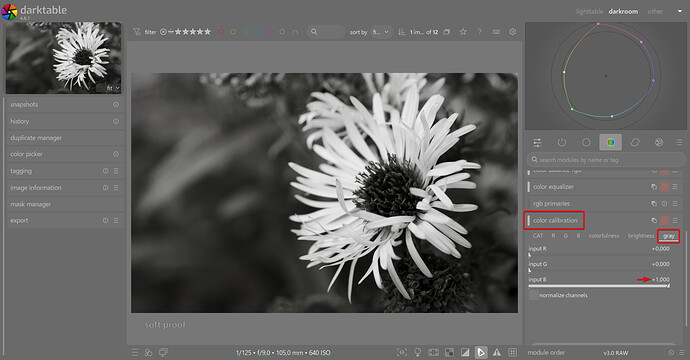The height and width of the screenshot is (360, 690).
Task: Toggle color assessment lightbulb icon
Action: (x=418, y=352)
